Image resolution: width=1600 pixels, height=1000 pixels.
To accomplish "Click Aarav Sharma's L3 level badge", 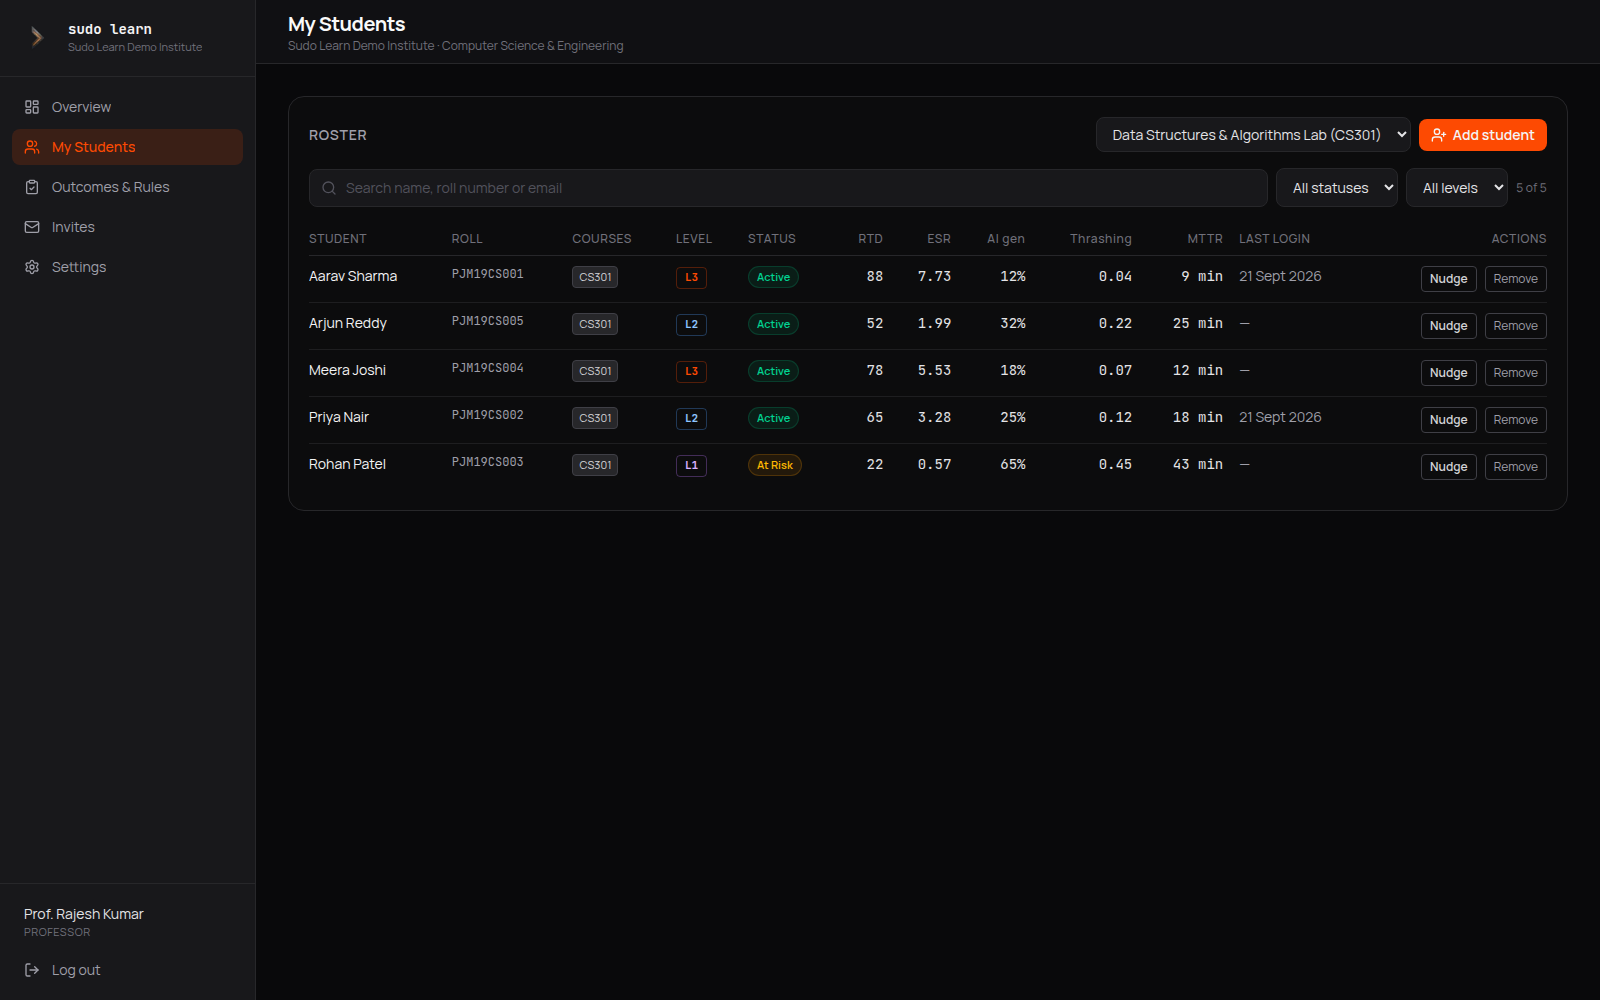I will (691, 277).
